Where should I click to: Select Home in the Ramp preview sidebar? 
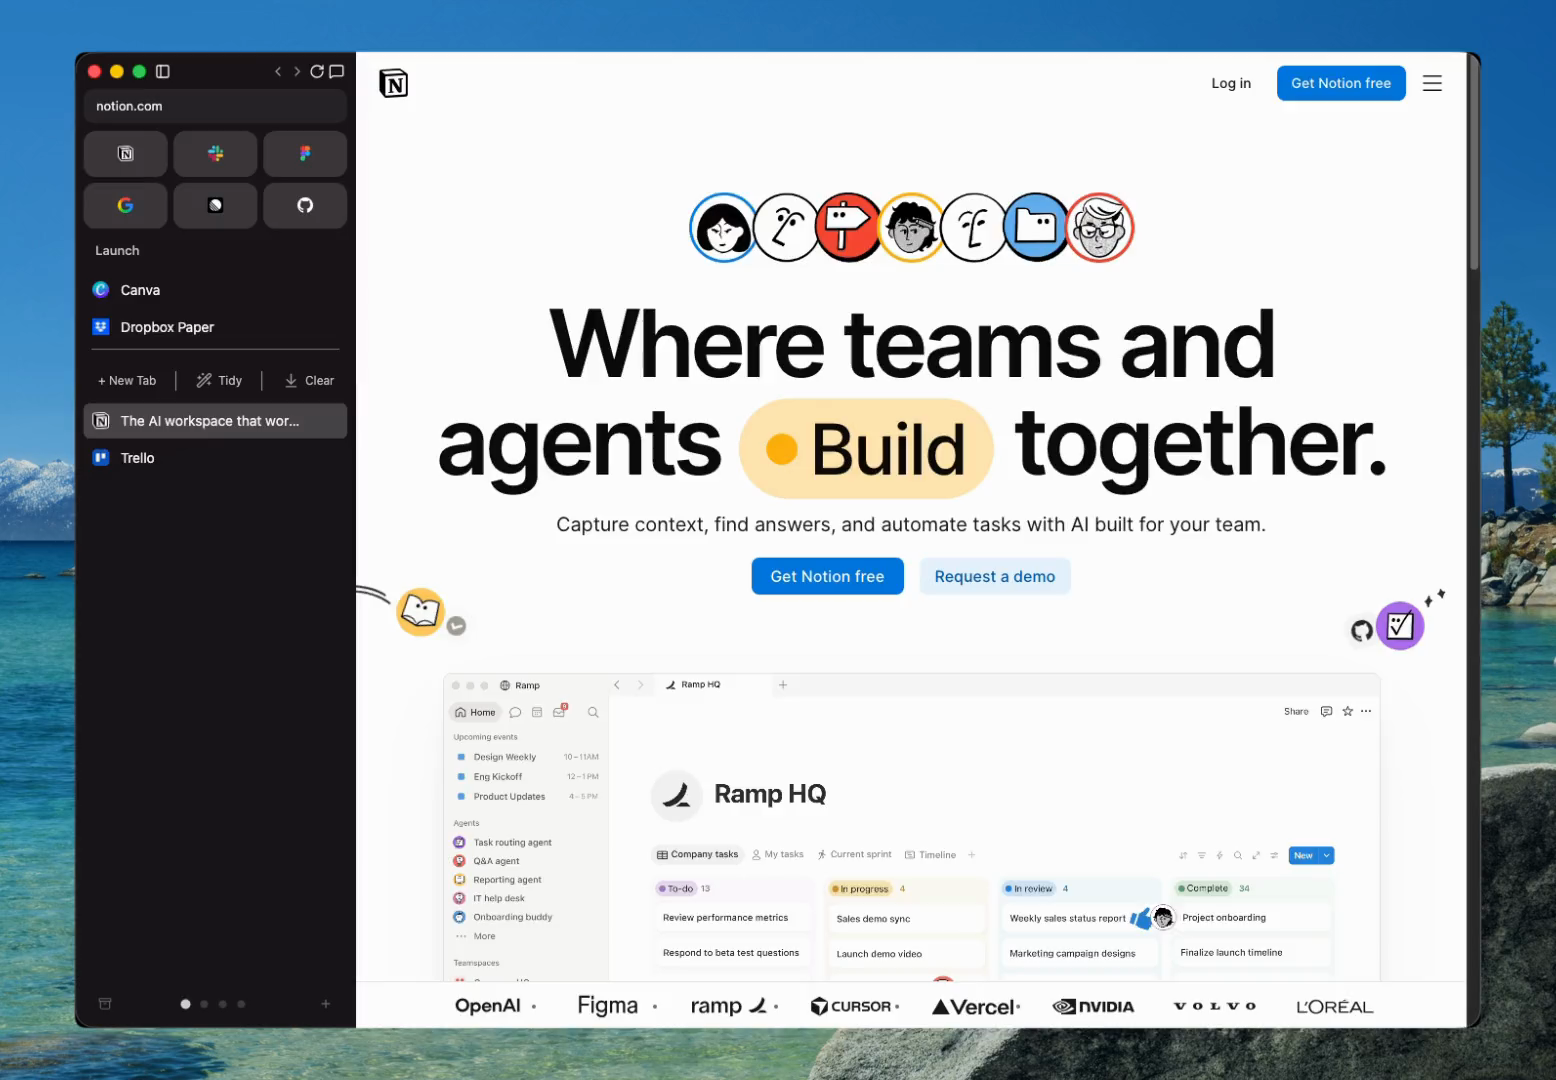pyautogui.click(x=475, y=713)
